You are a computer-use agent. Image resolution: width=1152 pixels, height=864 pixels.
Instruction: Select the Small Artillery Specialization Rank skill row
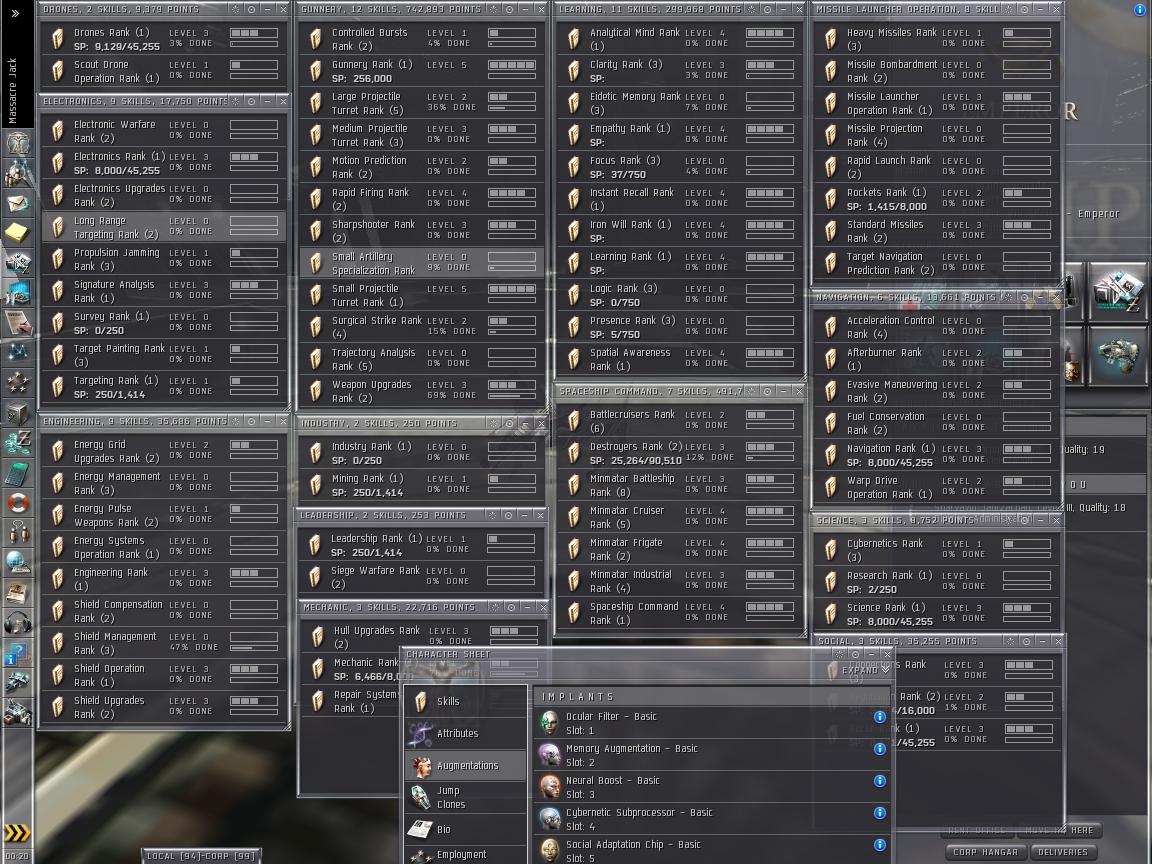(x=421, y=263)
